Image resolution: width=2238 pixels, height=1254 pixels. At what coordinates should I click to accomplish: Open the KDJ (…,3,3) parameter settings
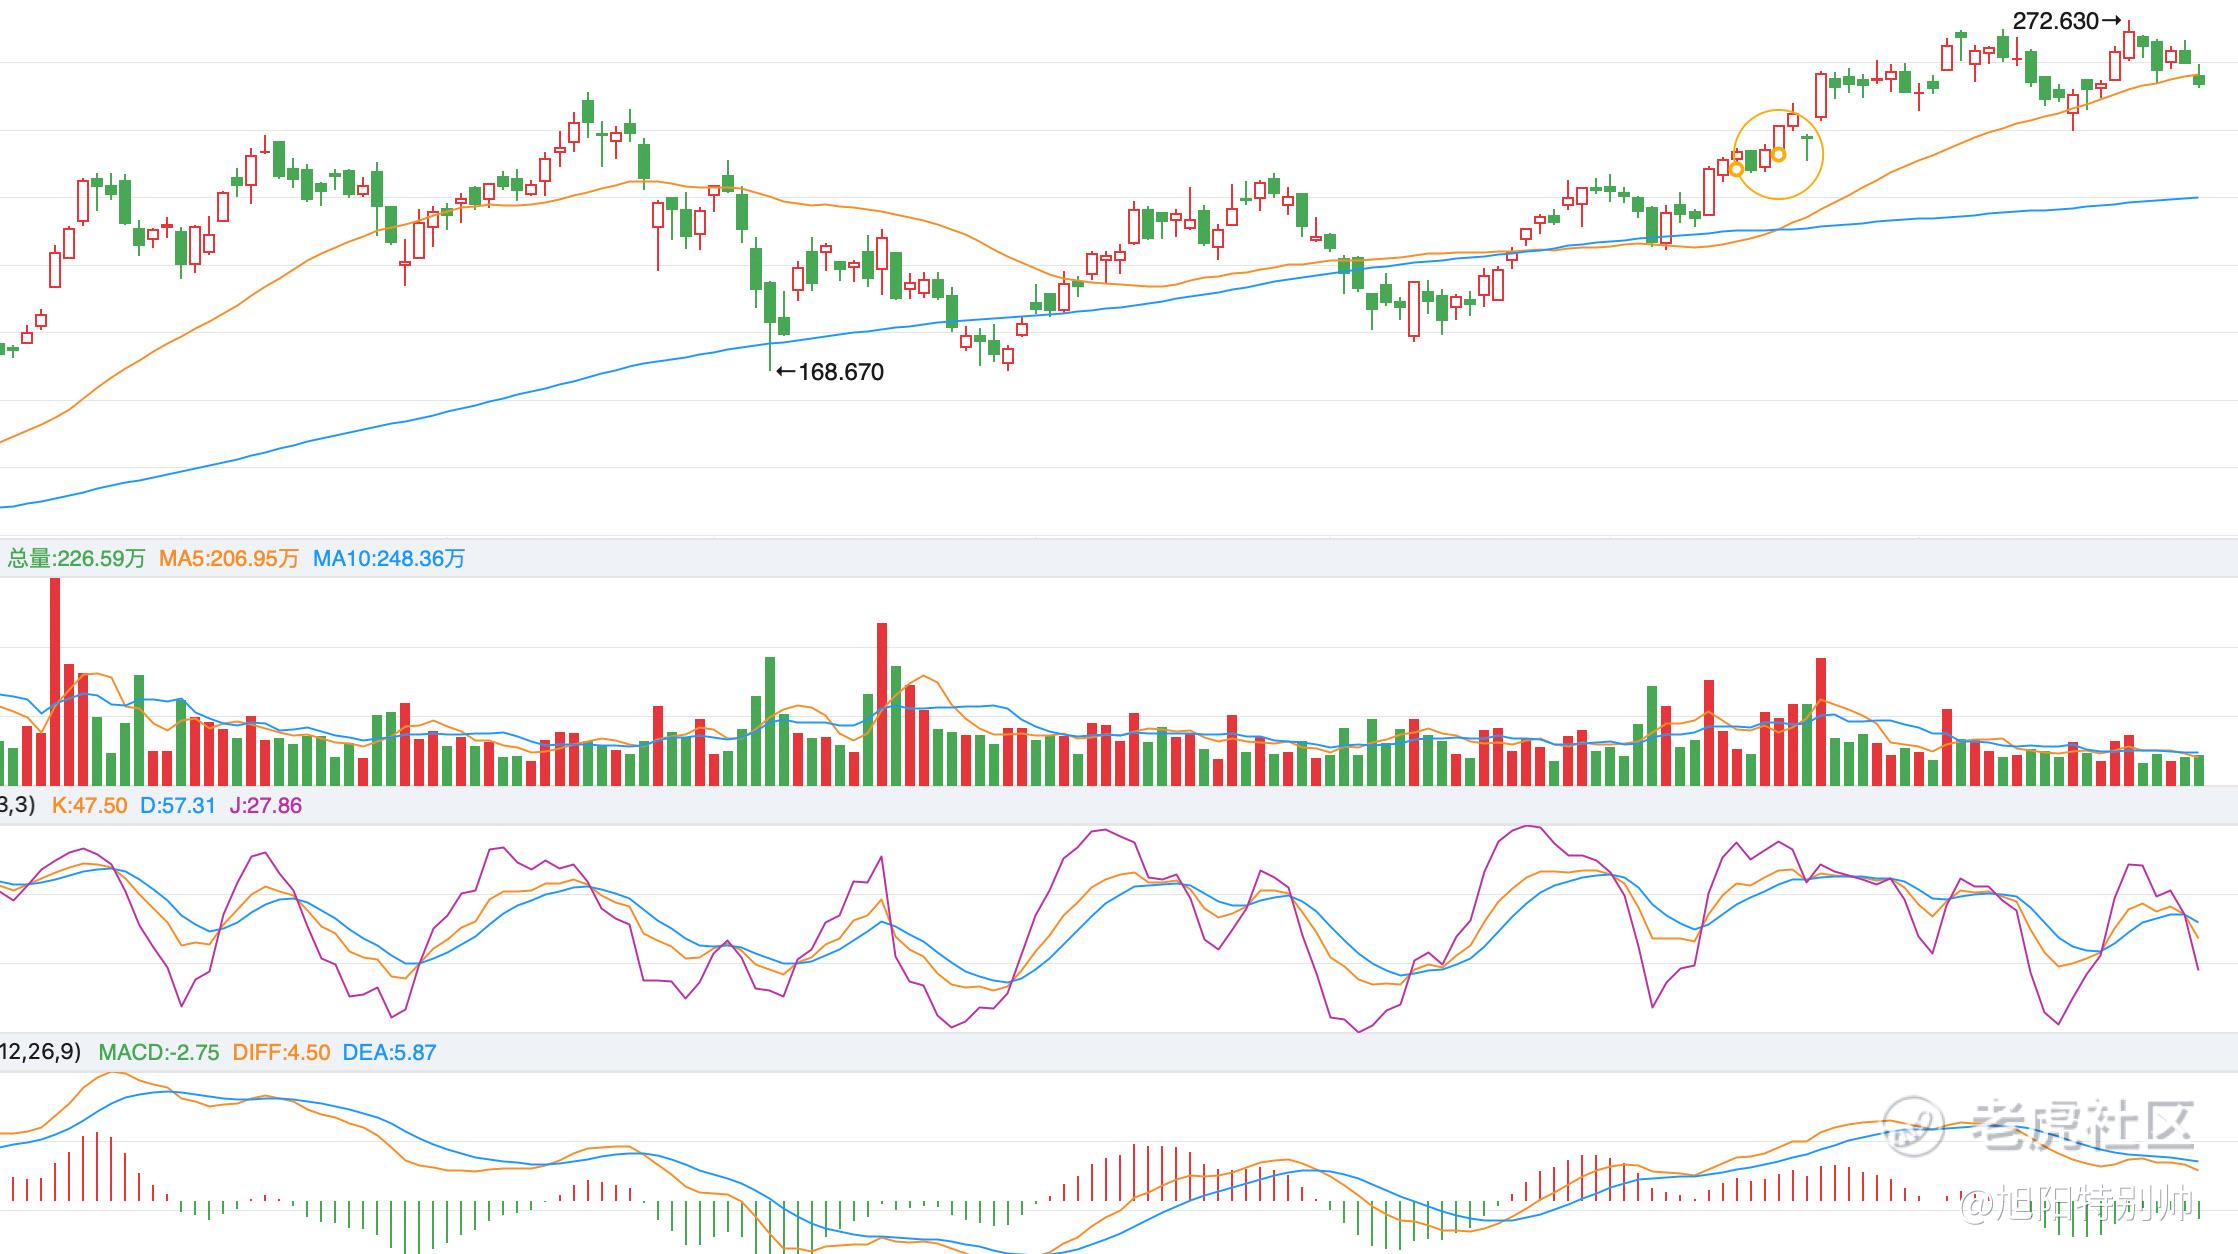click(x=17, y=806)
